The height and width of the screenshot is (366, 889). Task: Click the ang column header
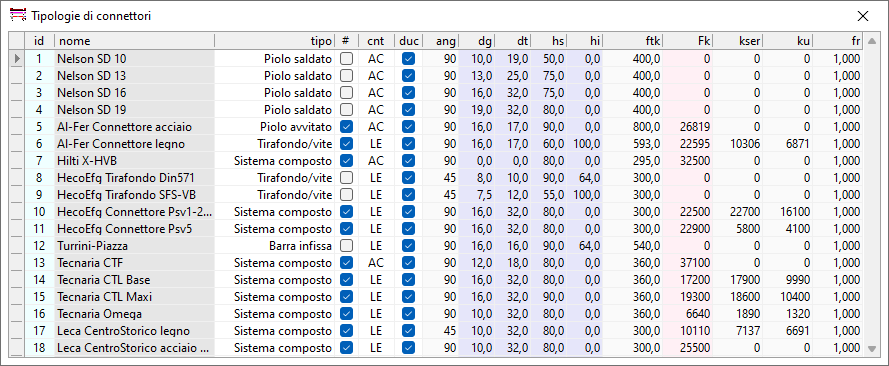pyautogui.click(x=441, y=41)
